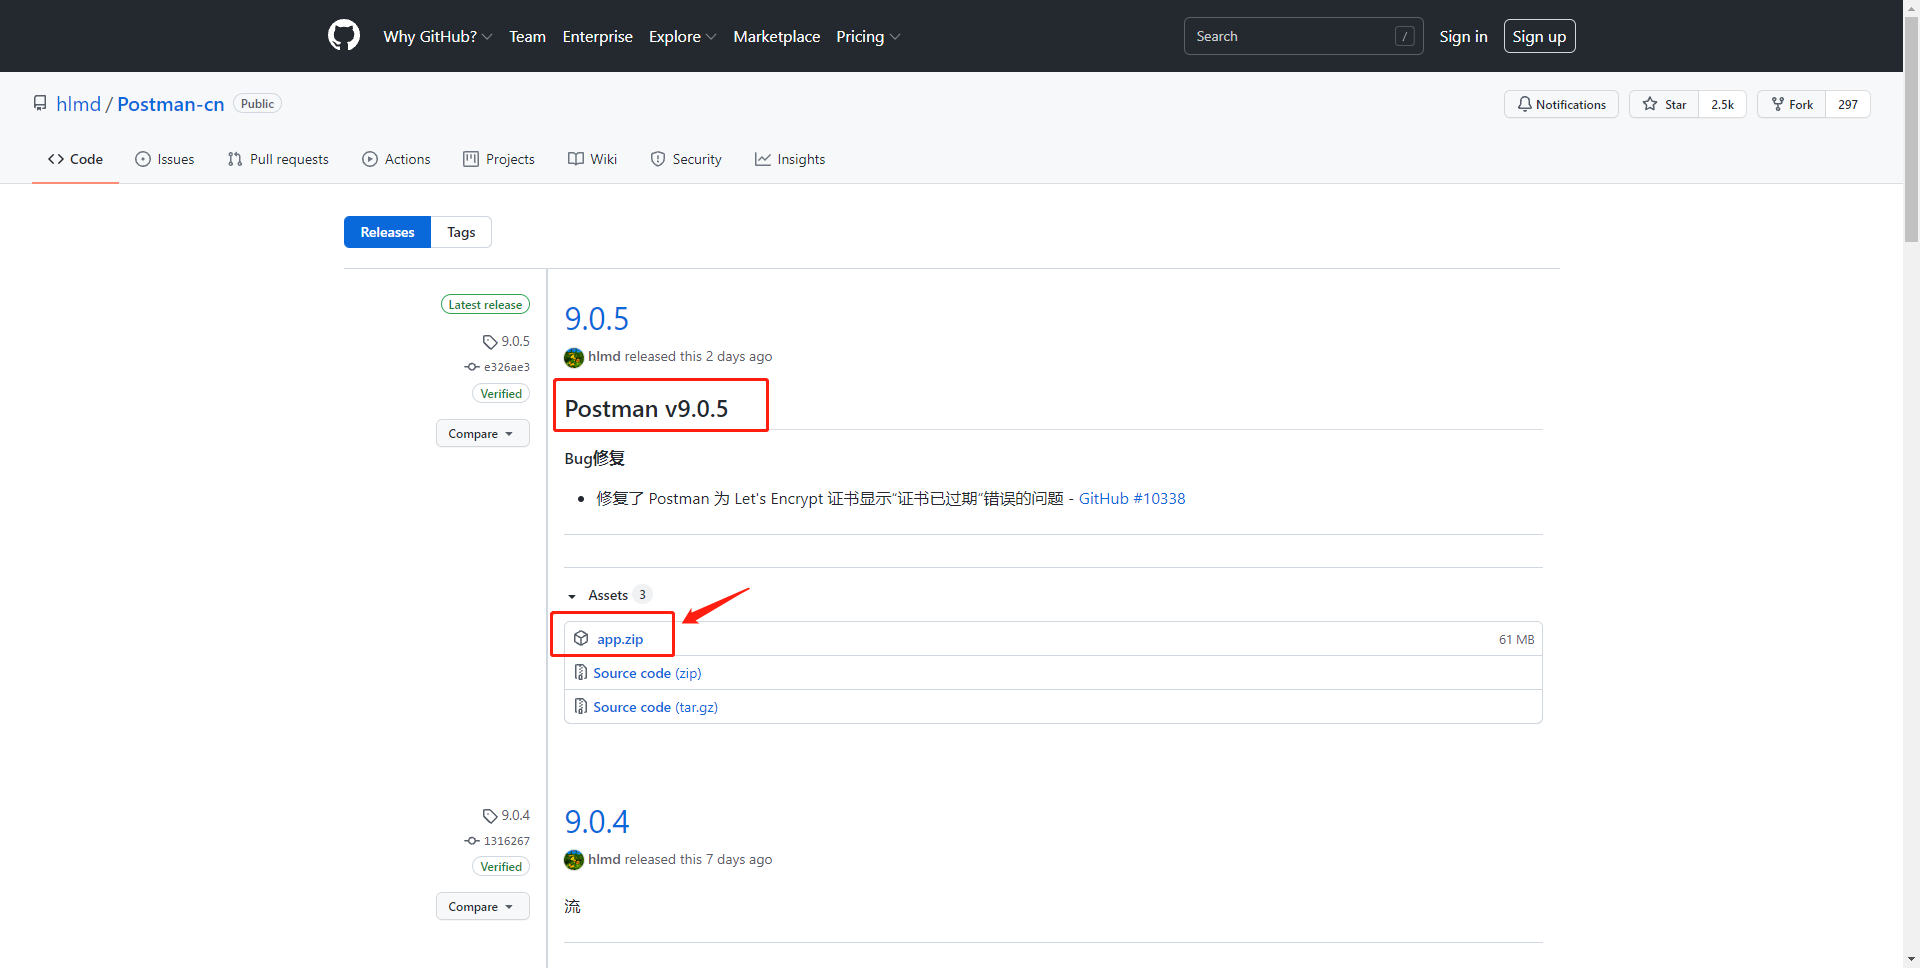Switch to the Actions tab
Image resolution: width=1920 pixels, height=968 pixels.
[x=396, y=159]
